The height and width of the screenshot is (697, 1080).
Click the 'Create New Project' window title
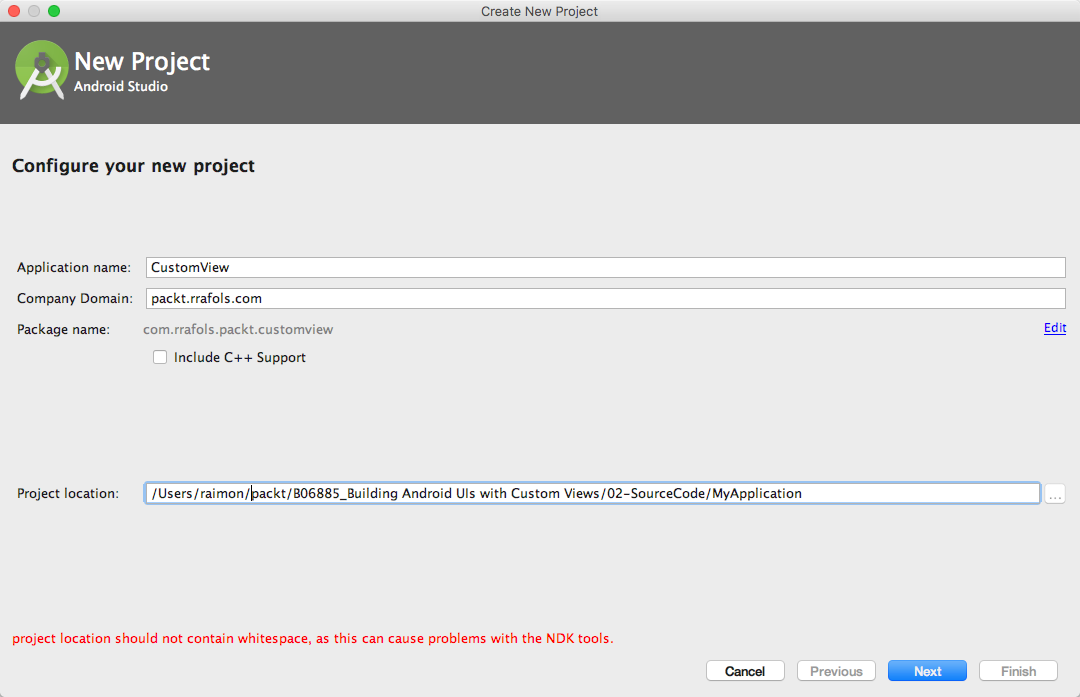tap(539, 11)
